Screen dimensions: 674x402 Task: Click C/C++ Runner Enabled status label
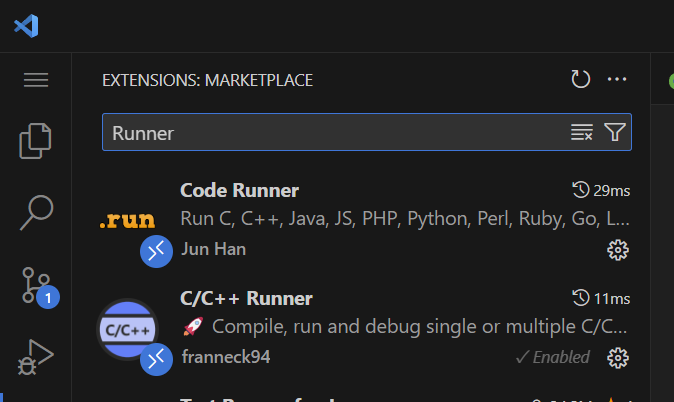553,357
